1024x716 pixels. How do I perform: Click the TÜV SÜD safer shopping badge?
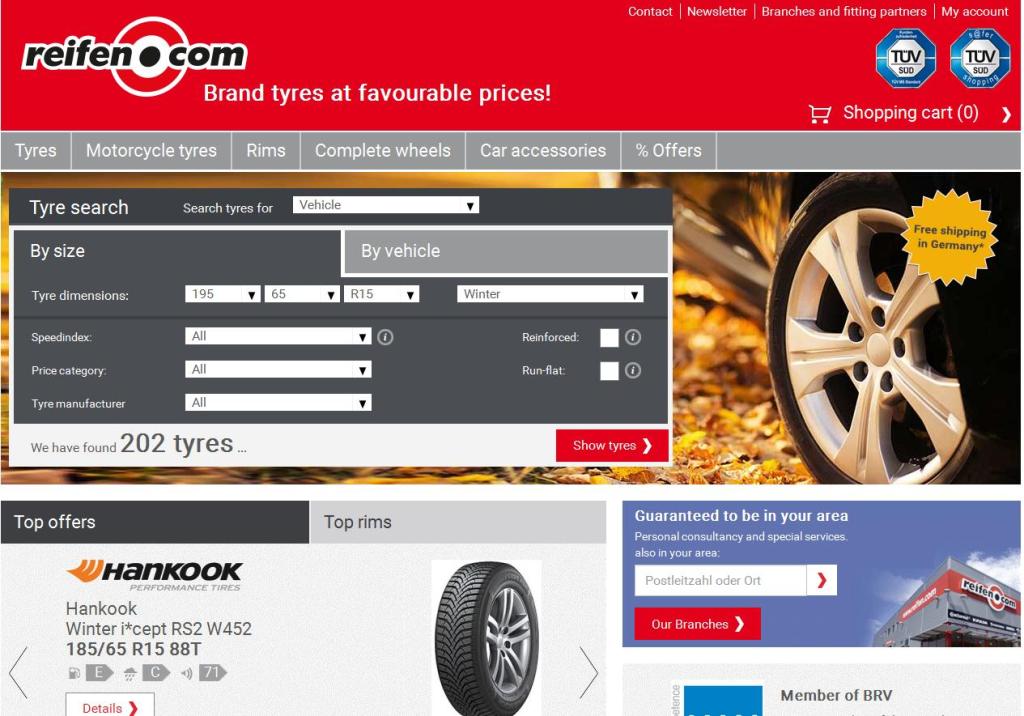coord(980,58)
